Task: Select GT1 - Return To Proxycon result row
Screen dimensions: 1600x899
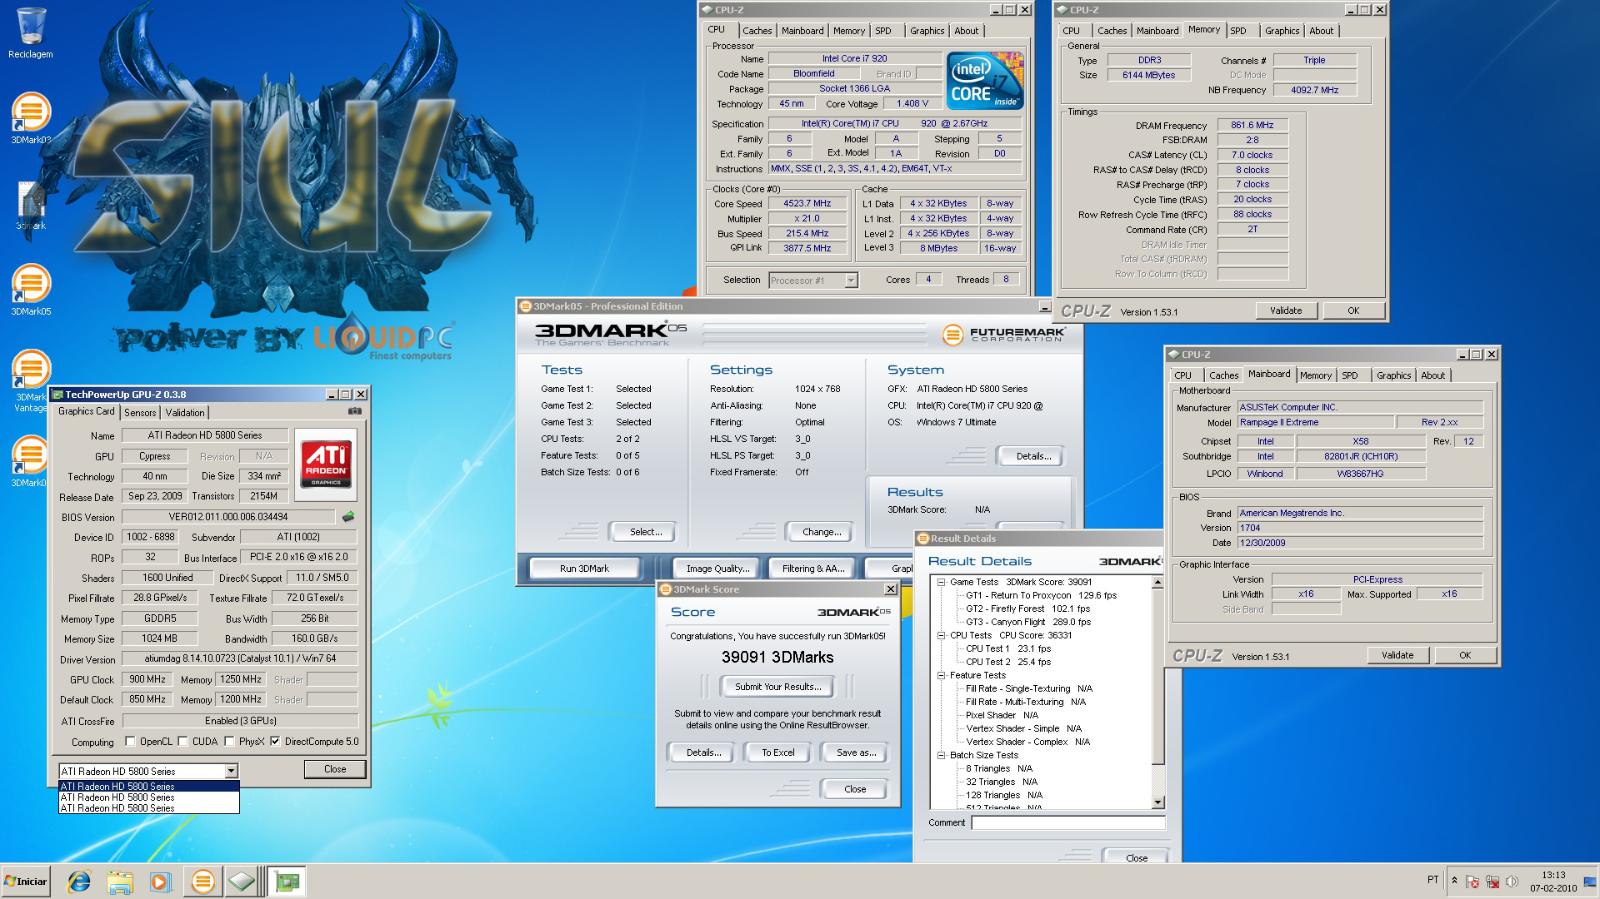Action: pos(1041,595)
